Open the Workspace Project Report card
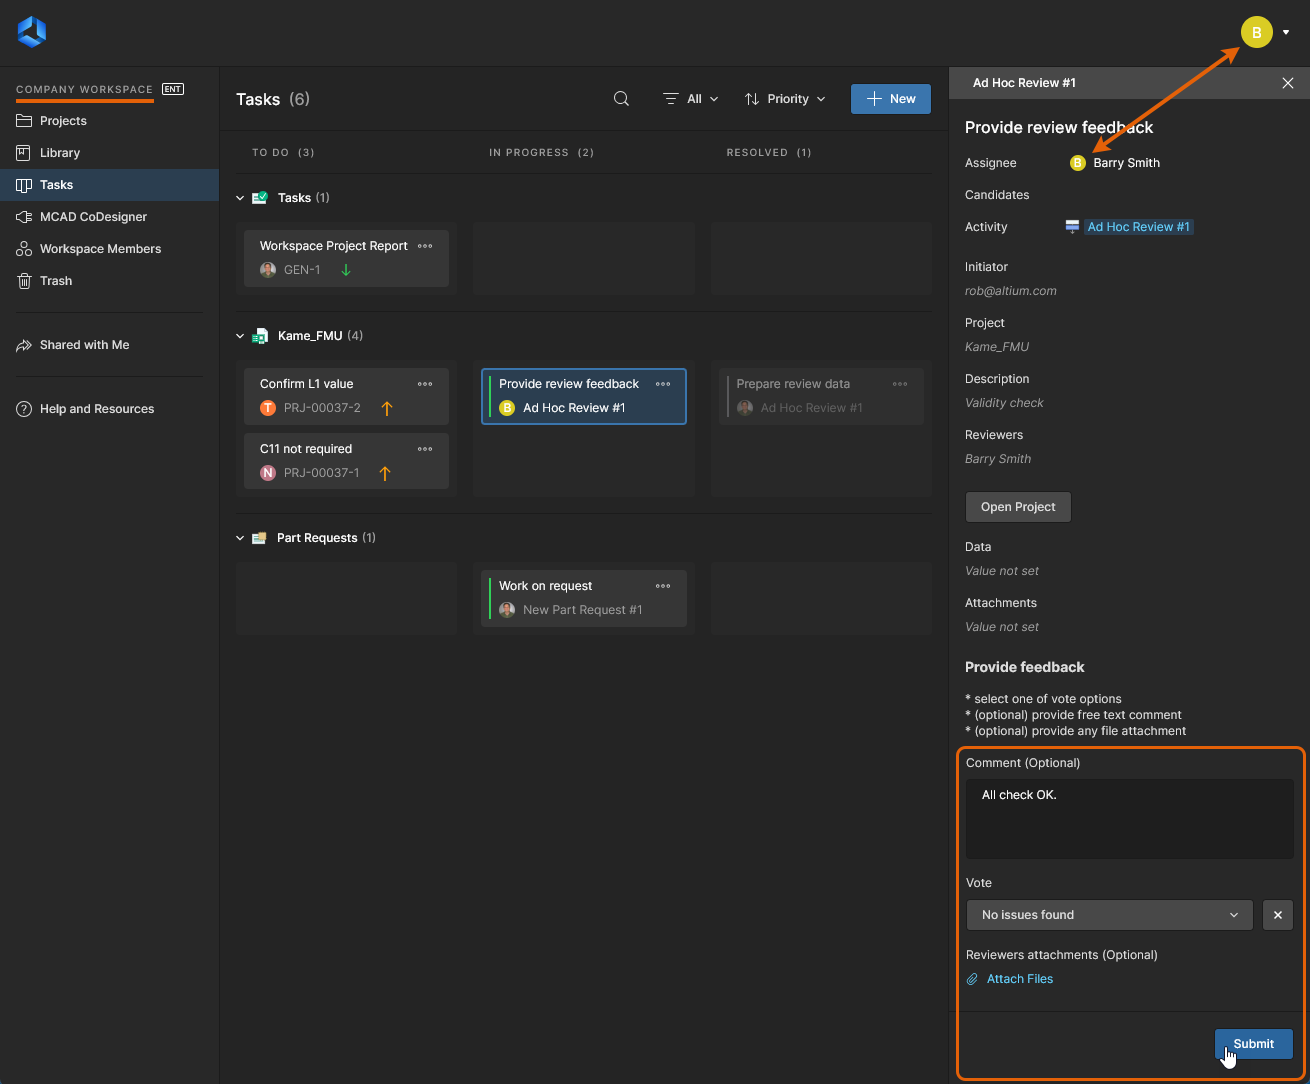1310x1084 pixels. pos(346,258)
